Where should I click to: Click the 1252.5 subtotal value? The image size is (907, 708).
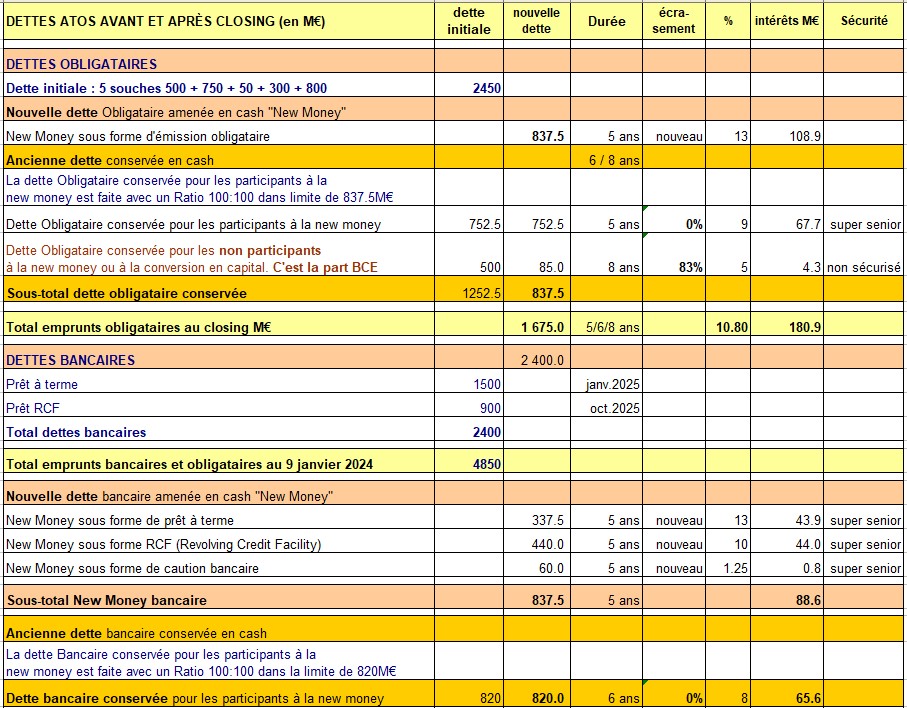482,293
